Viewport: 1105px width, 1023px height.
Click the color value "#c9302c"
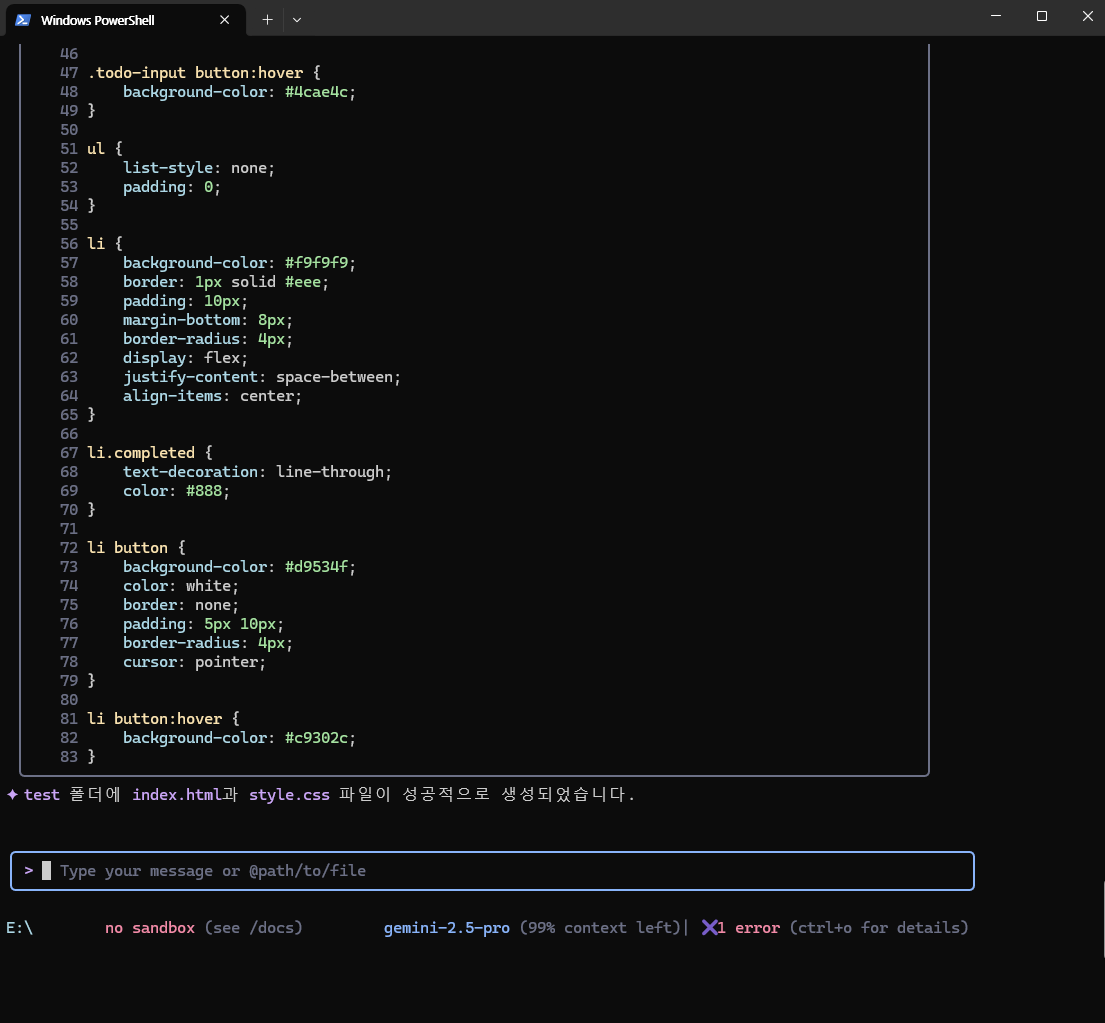(x=316, y=738)
